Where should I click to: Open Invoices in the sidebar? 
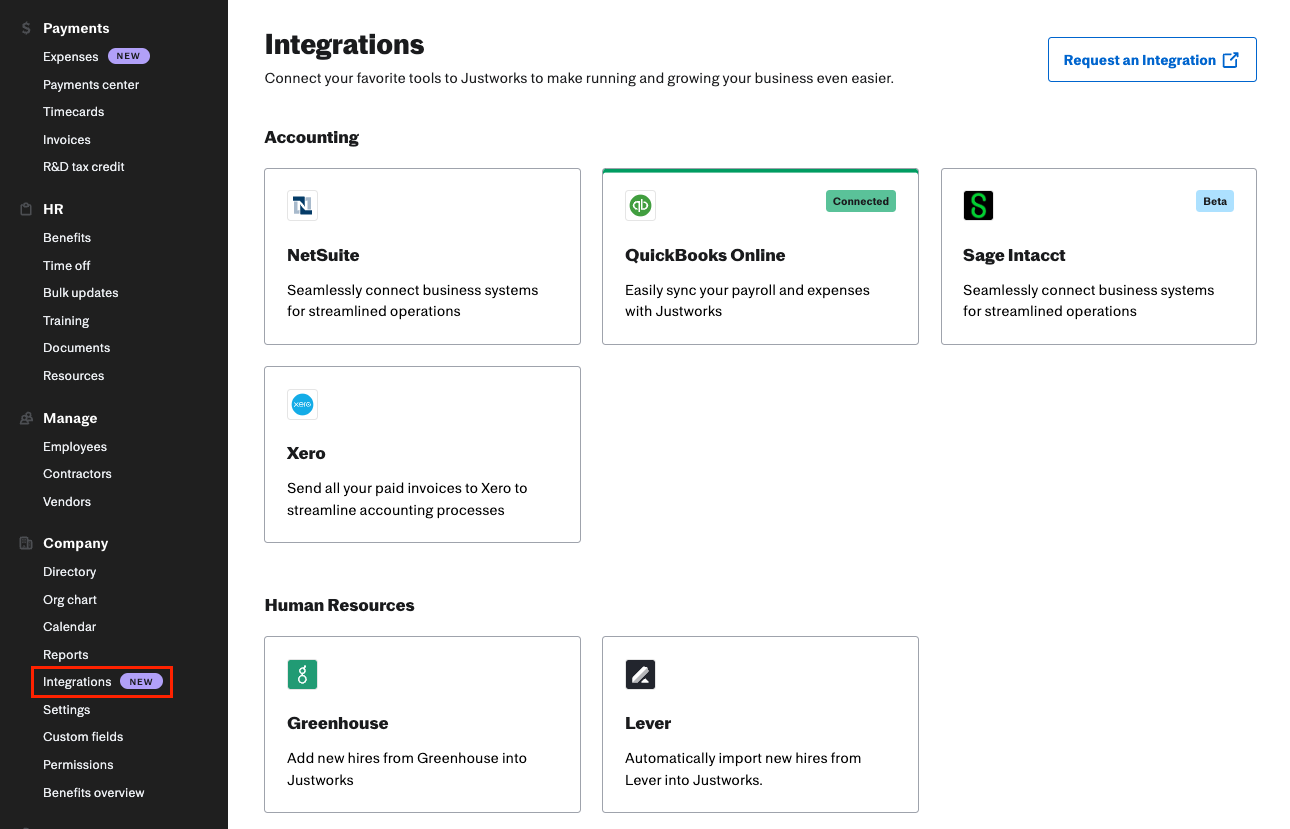(x=67, y=140)
